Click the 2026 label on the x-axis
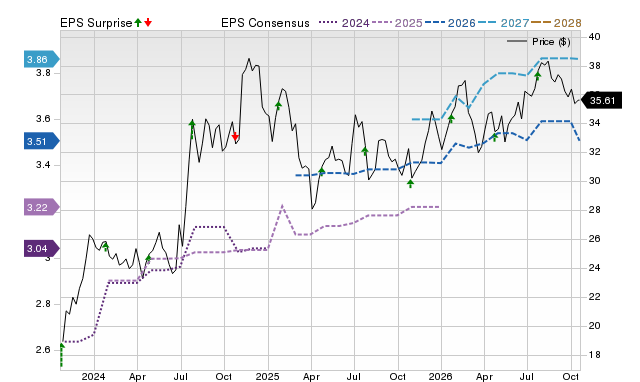The image size is (640, 382). tap(440, 376)
